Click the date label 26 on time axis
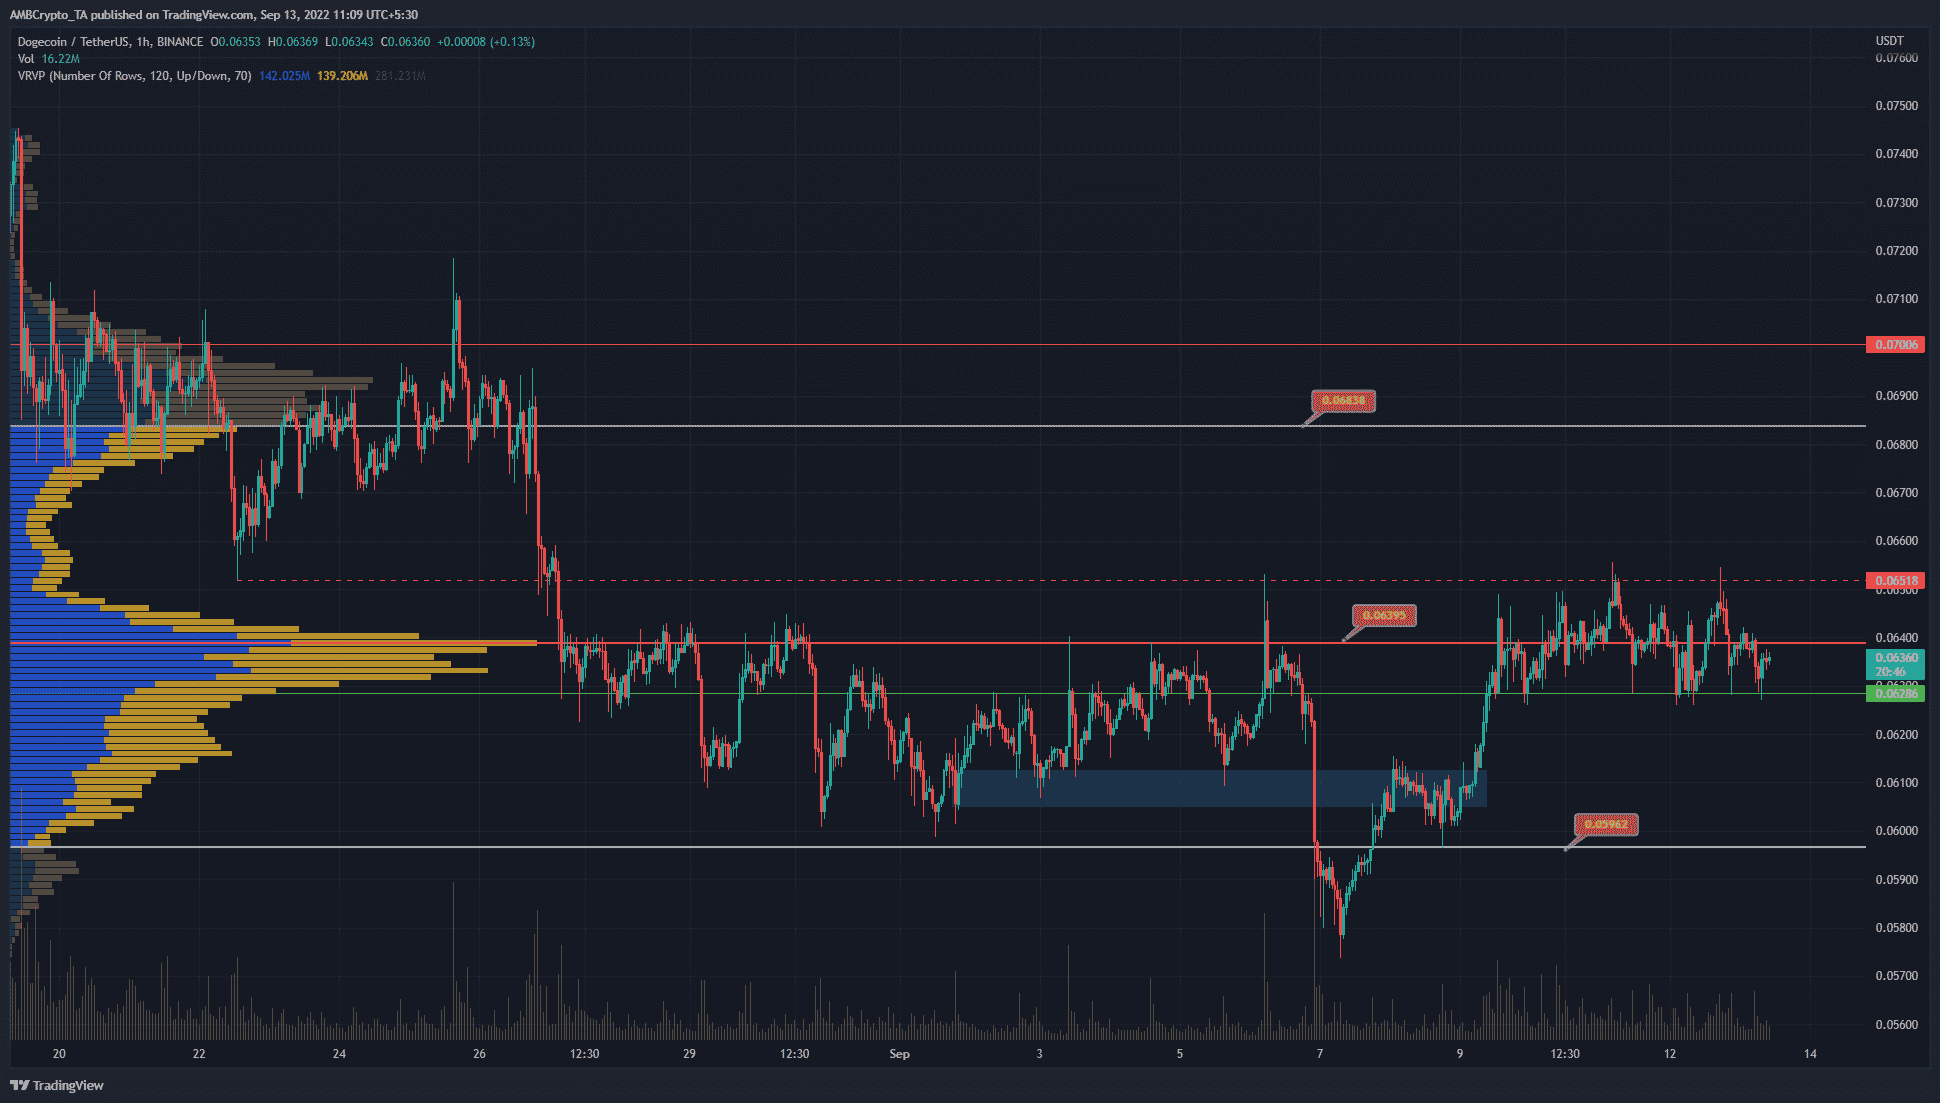 pyautogui.click(x=479, y=1054)
